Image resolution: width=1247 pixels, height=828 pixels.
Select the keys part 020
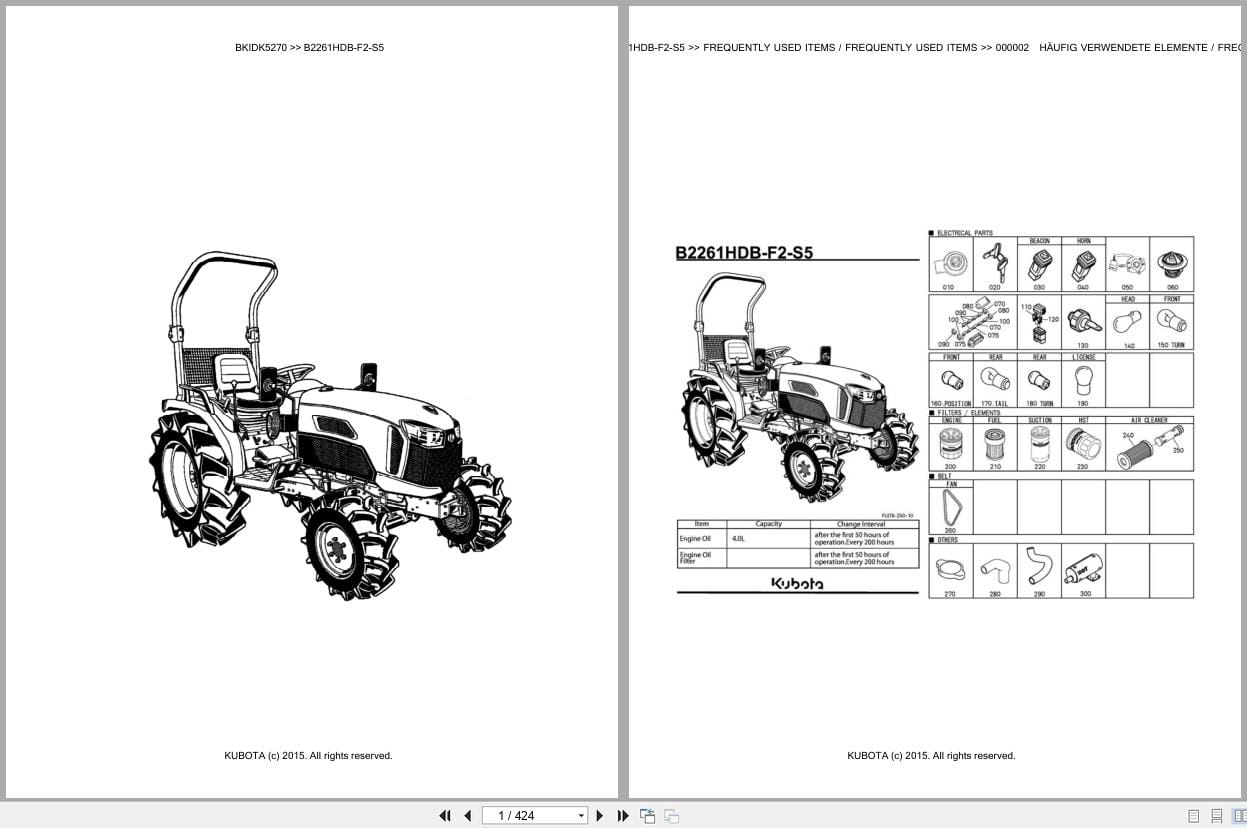coord(994,264)
